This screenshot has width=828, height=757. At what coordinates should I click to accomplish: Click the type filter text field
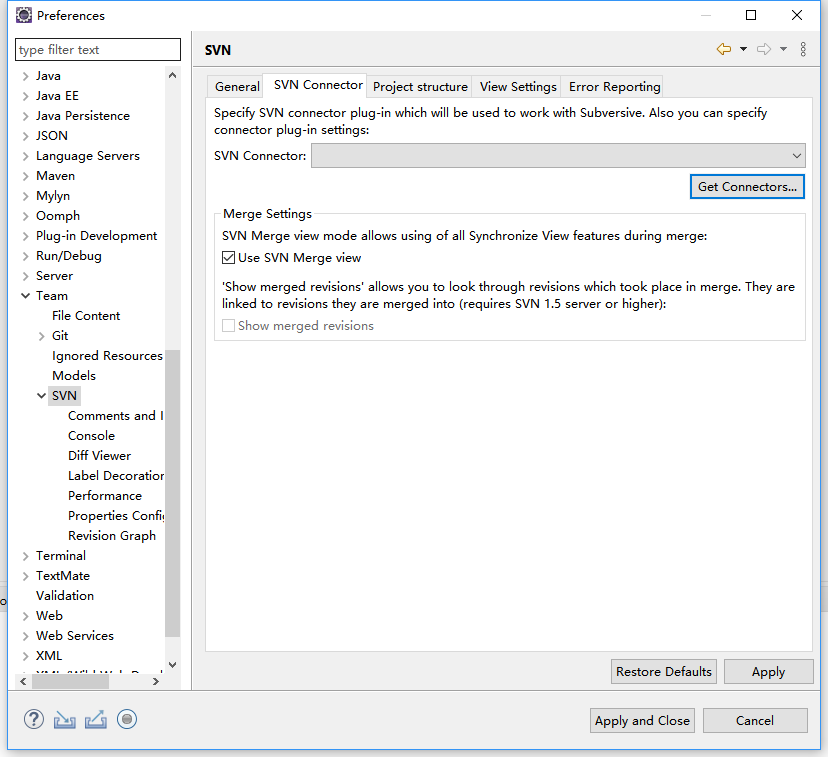[98, 50]
